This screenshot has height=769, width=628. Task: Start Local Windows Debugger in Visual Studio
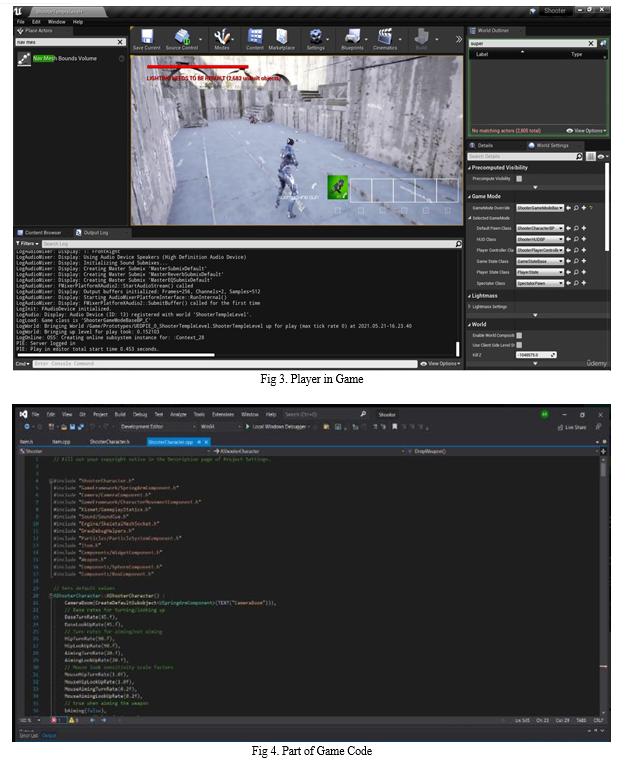pyautogui.click(x=278, y=427)
